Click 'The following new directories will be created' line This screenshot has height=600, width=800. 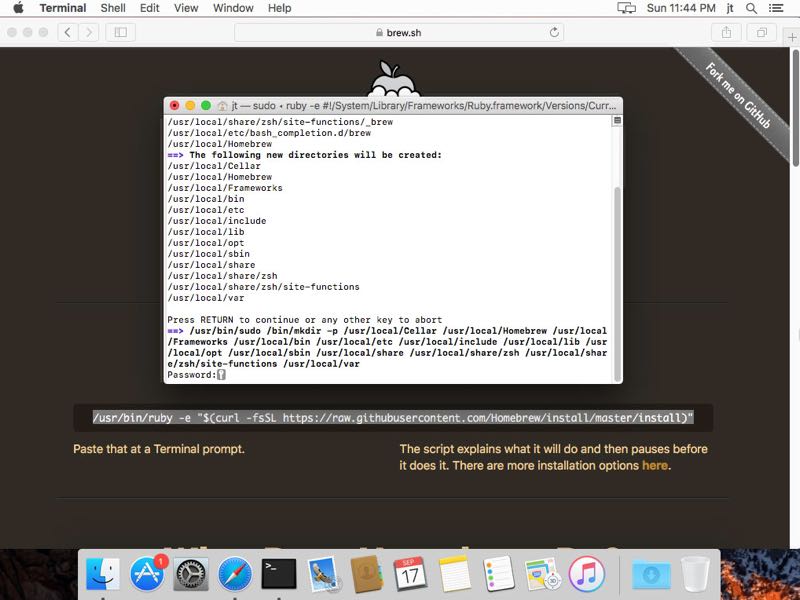point(305,155)
